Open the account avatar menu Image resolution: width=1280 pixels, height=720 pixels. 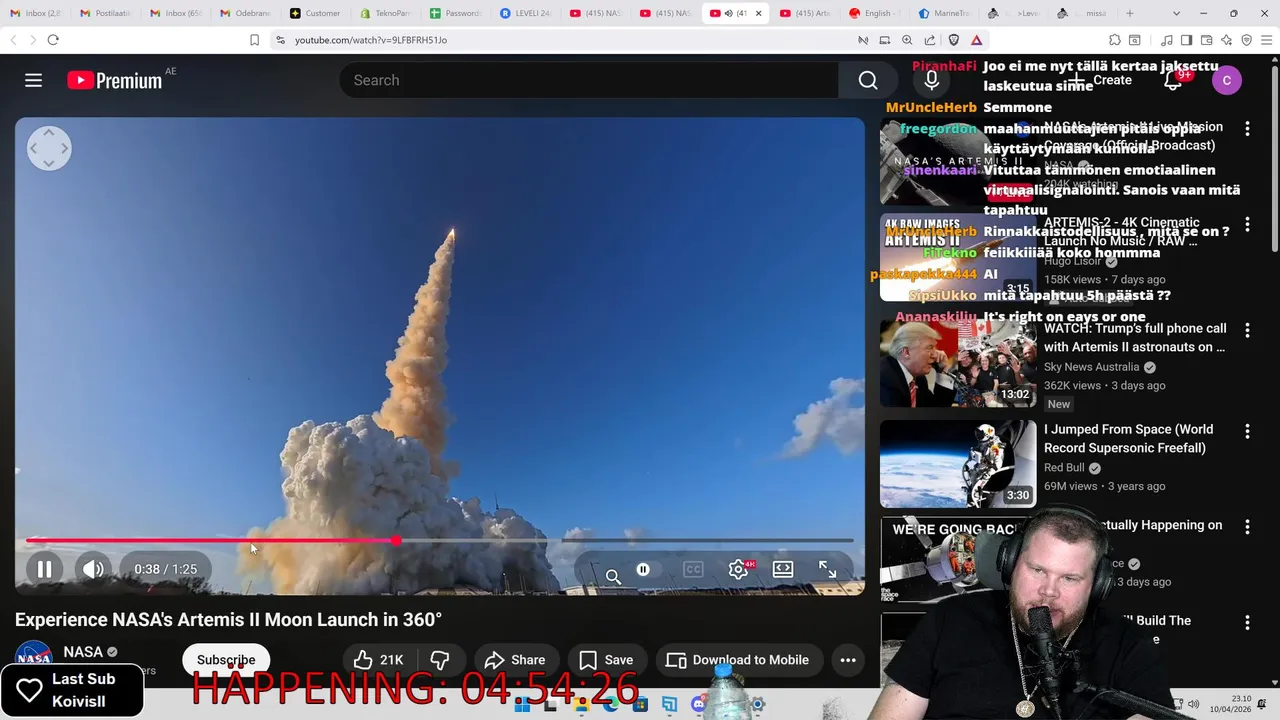click(x=1227, y=80)
